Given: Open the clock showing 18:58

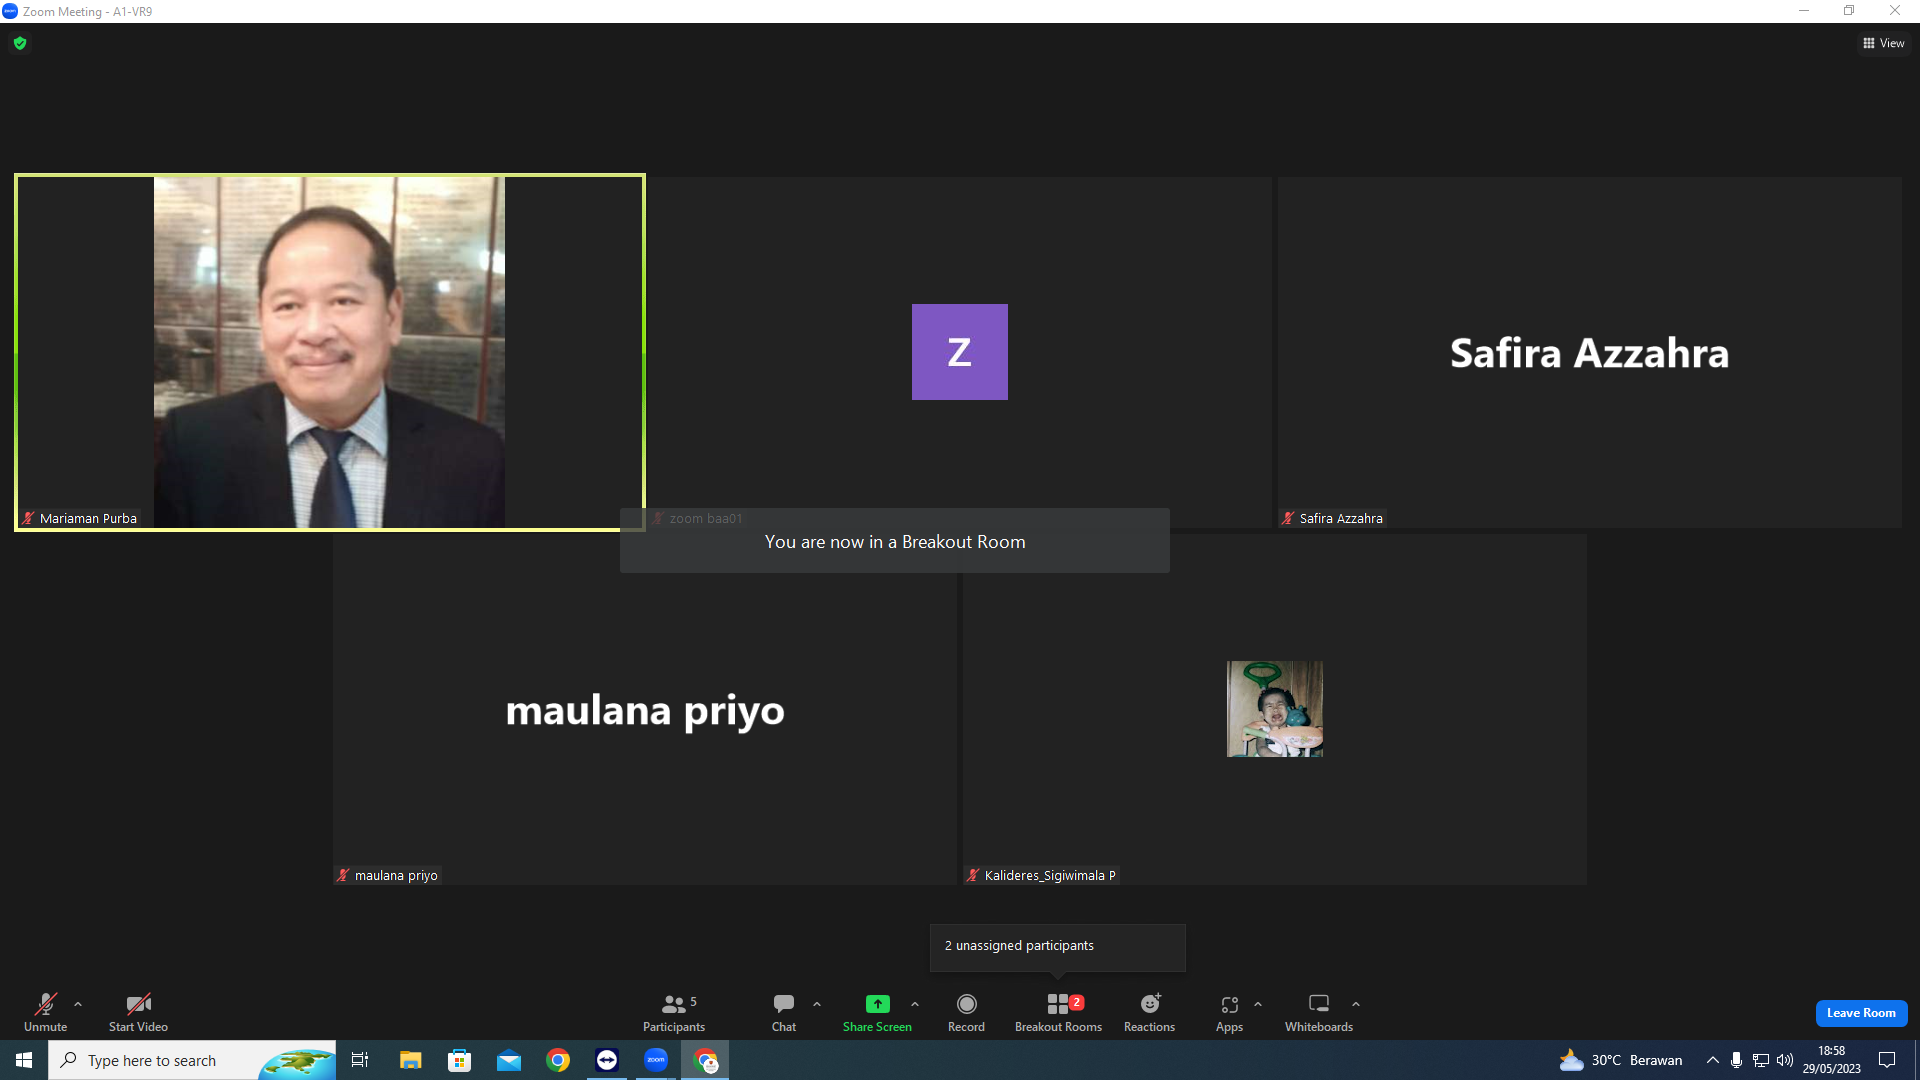Looking at the screenshot, I should point(1832,1060).
